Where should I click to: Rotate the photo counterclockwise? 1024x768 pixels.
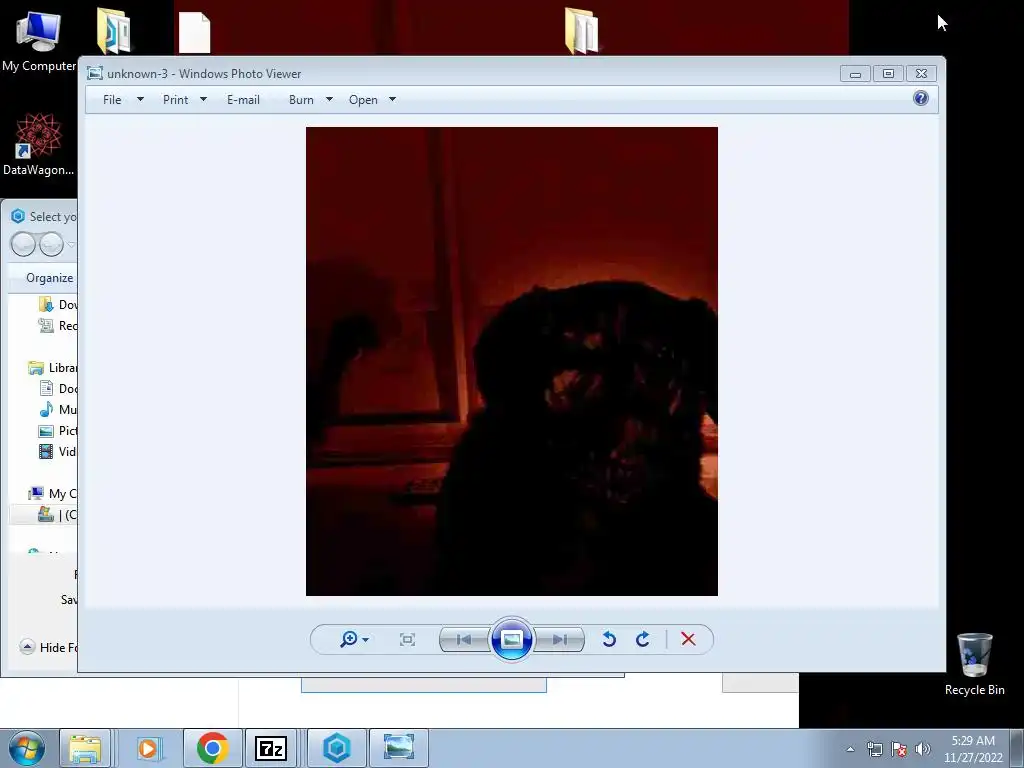pos(609,639)
